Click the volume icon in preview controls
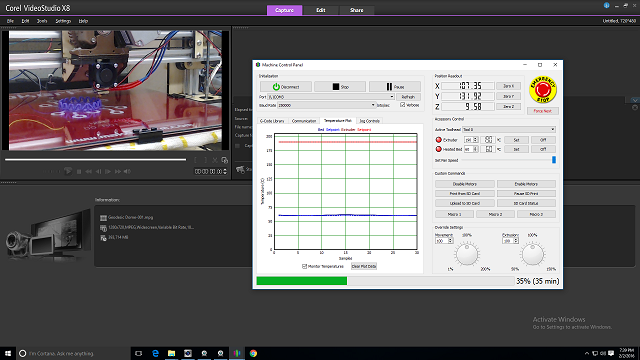 tap(127, 171)
